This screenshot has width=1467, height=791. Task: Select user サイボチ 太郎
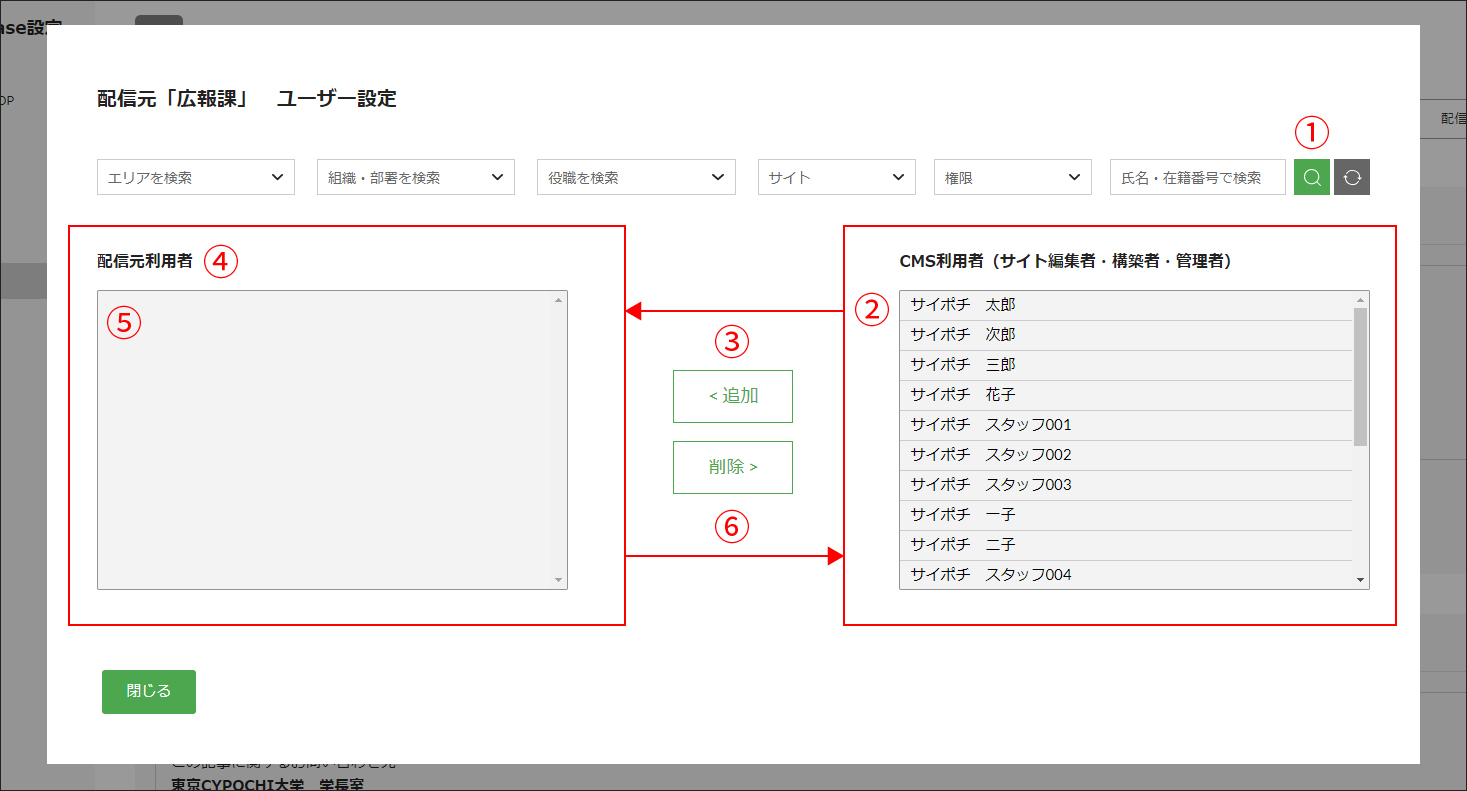tap(1126, 305)
